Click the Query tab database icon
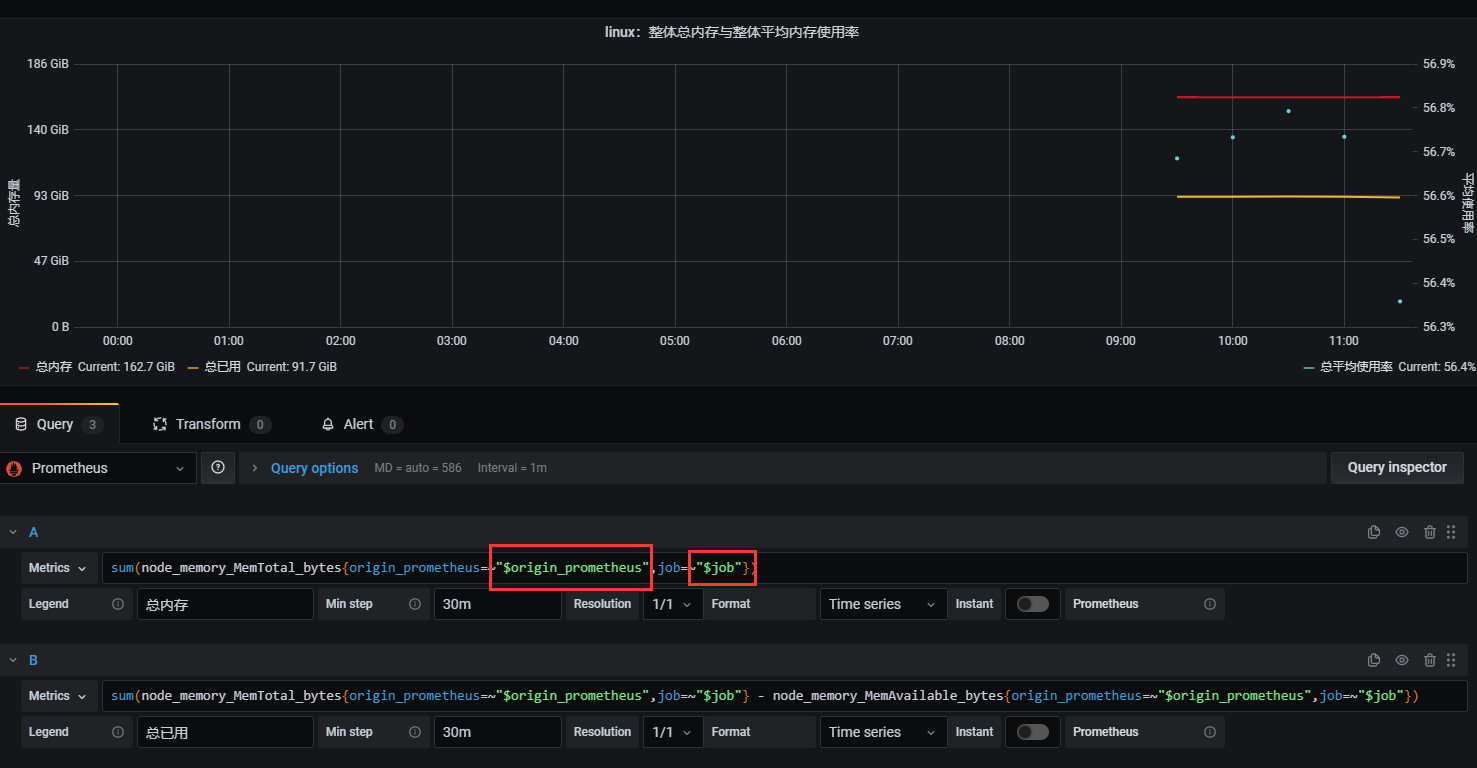The width and height of the screenshot is (1477, 768). [x=21, y=424]
